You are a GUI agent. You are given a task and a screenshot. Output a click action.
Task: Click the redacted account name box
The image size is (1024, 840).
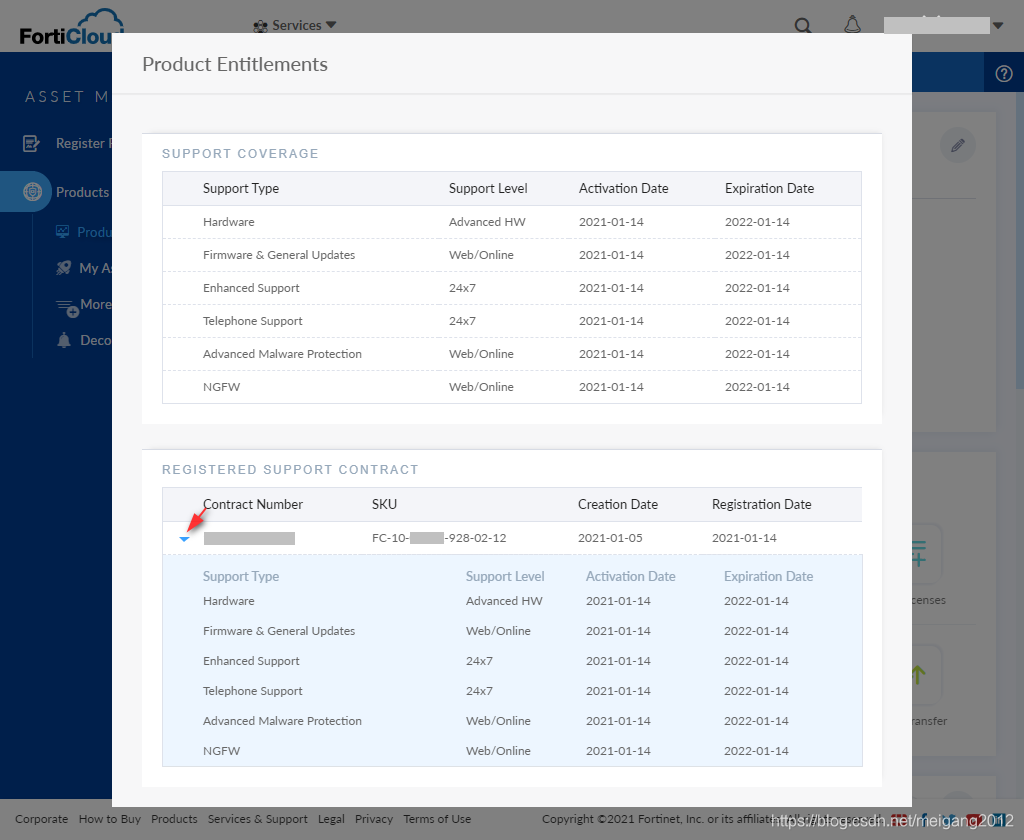(936, 25)
